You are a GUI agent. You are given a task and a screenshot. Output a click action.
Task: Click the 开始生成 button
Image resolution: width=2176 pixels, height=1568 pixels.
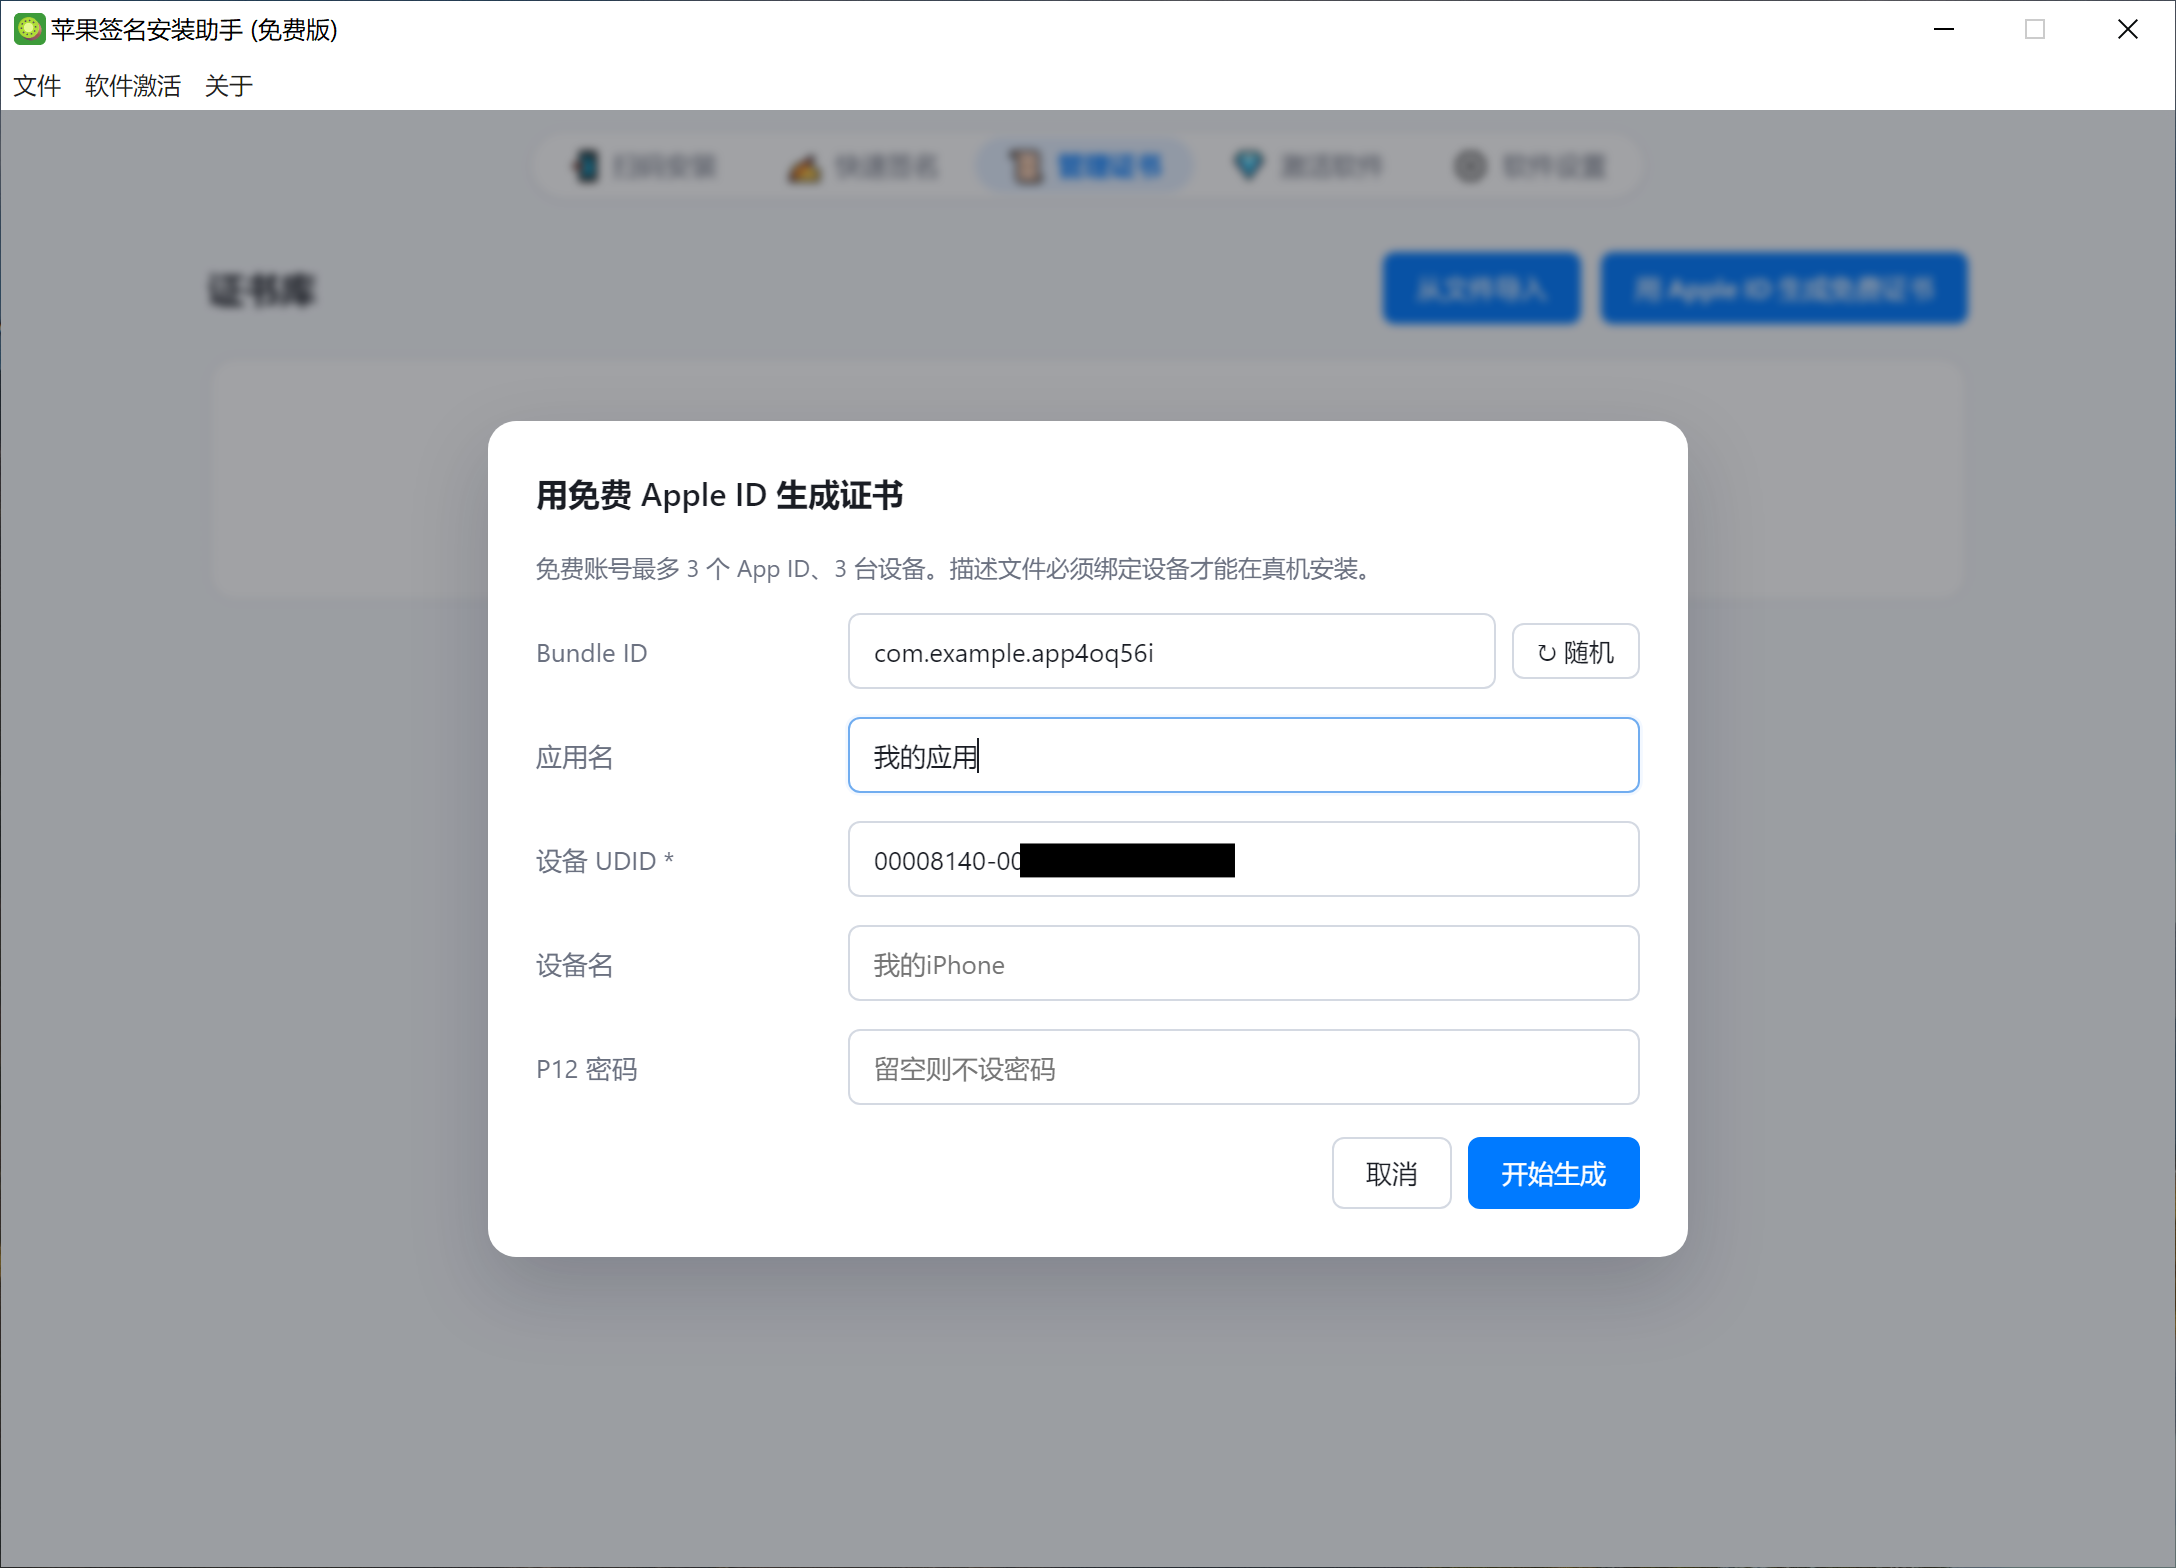point(1553,1174)
